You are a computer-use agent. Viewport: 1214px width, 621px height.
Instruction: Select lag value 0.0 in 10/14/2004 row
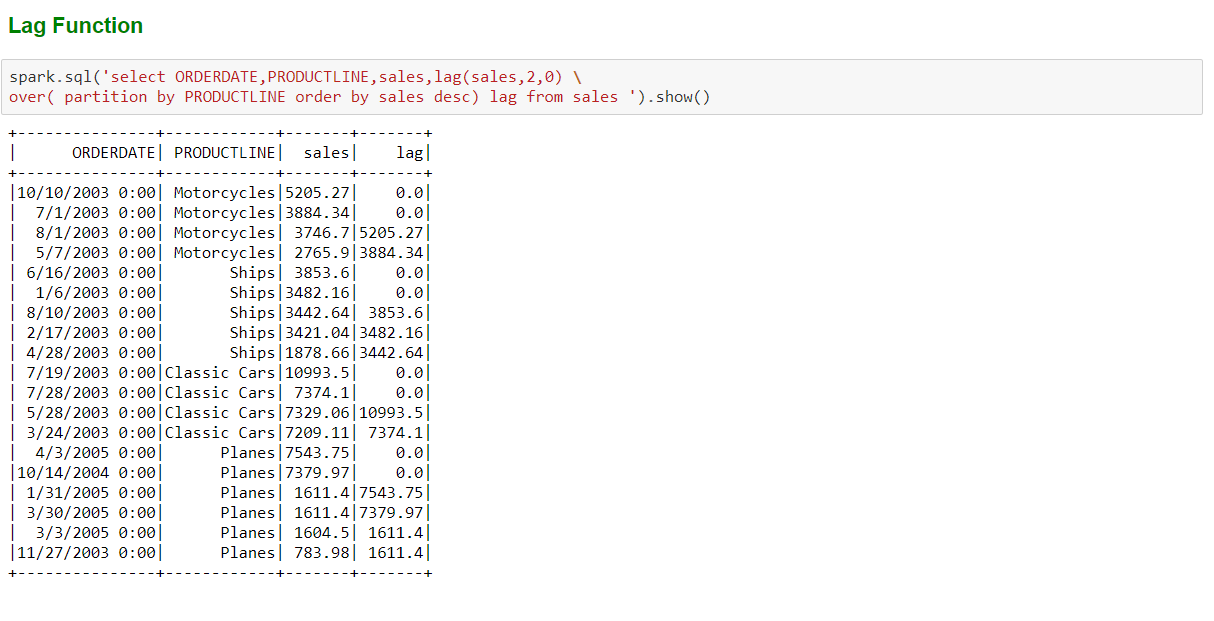click(410, 473)
